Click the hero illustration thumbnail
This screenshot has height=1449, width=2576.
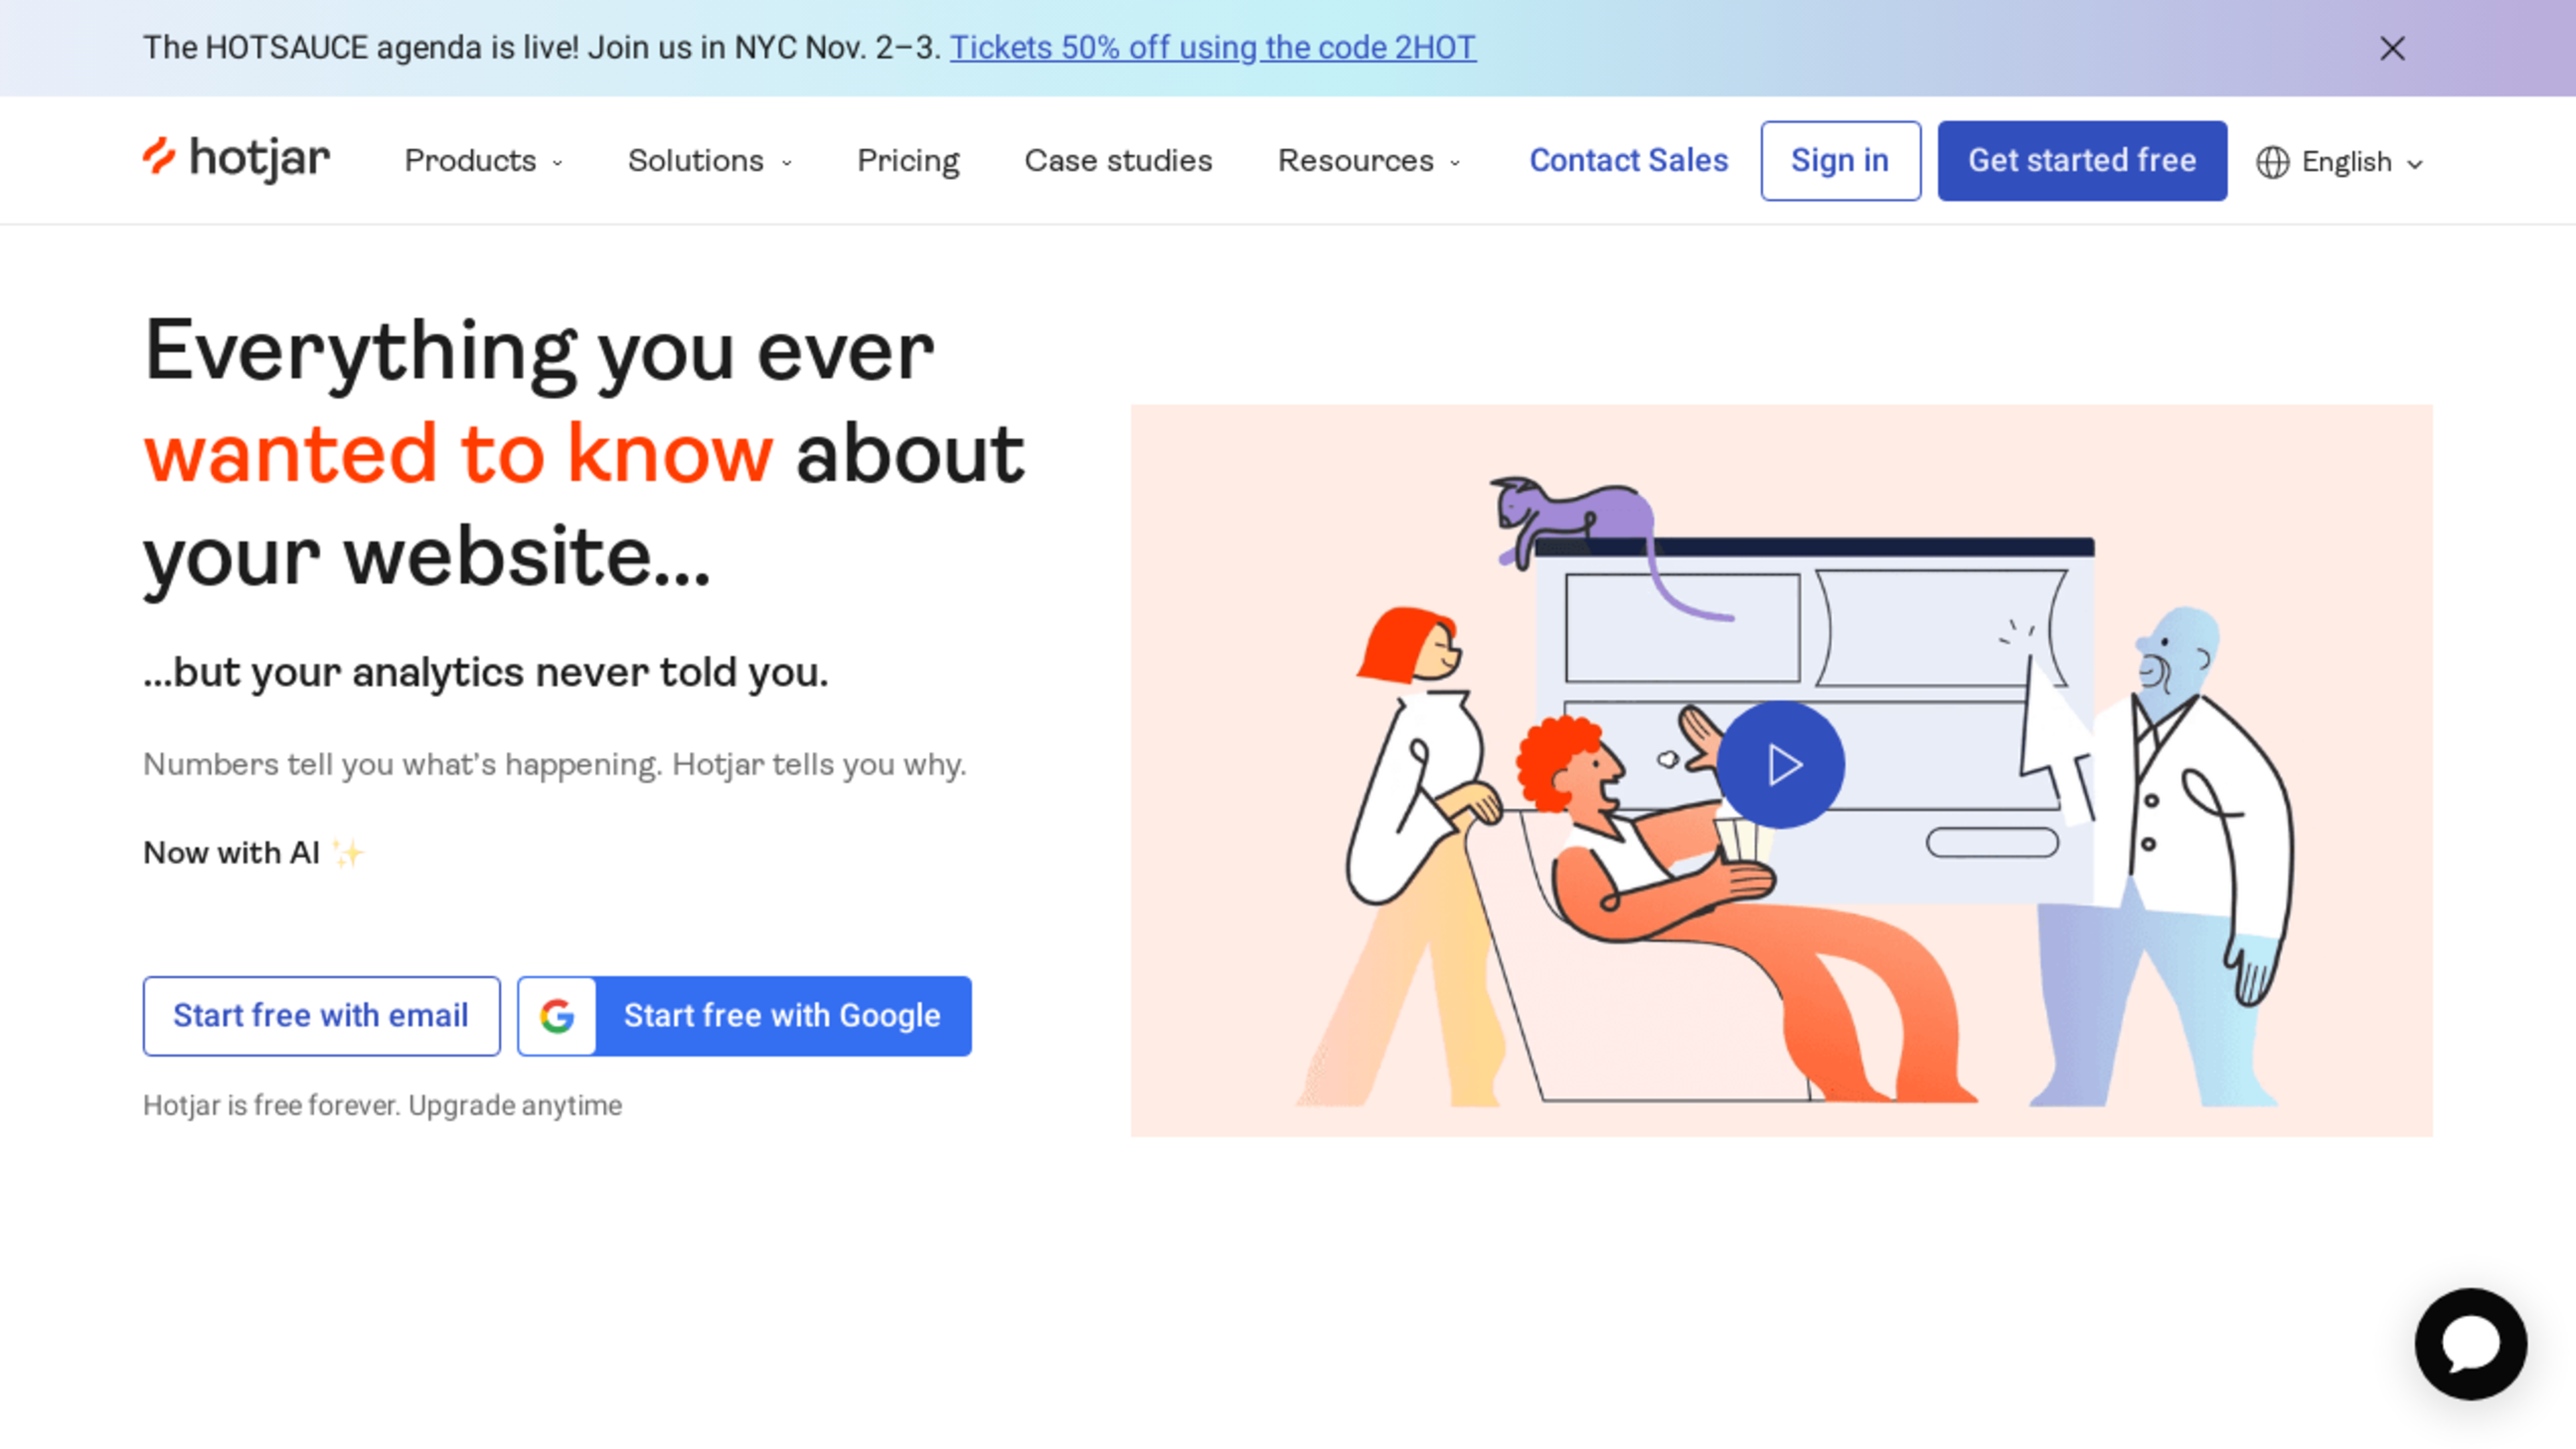point(1781,770)
